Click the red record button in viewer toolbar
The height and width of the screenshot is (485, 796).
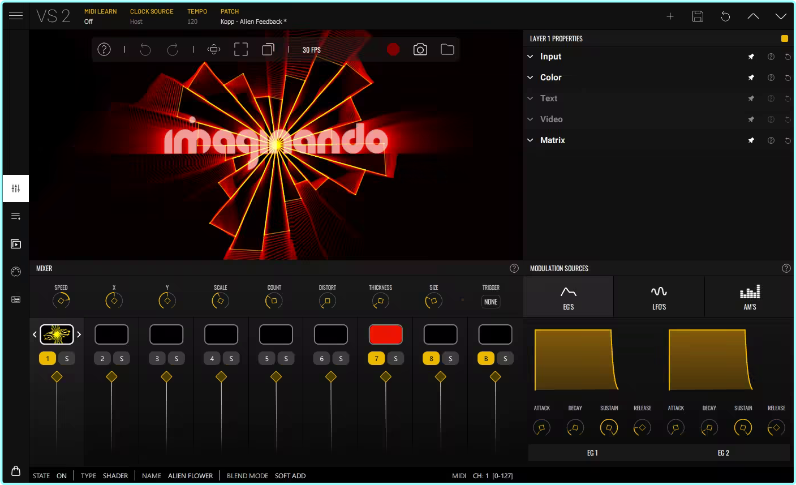[x=393, y=49]
